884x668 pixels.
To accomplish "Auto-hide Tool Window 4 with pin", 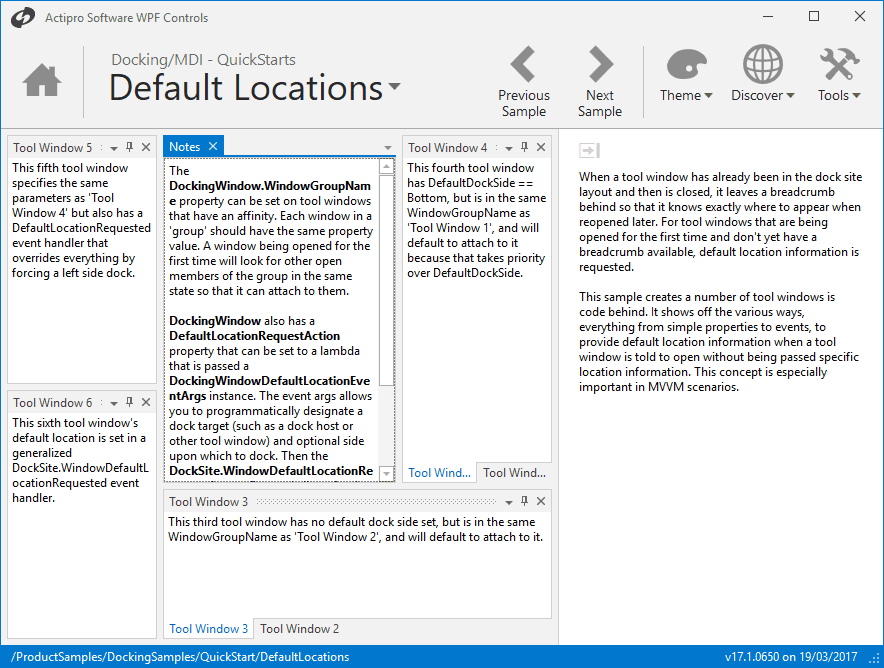I will 525,147.
